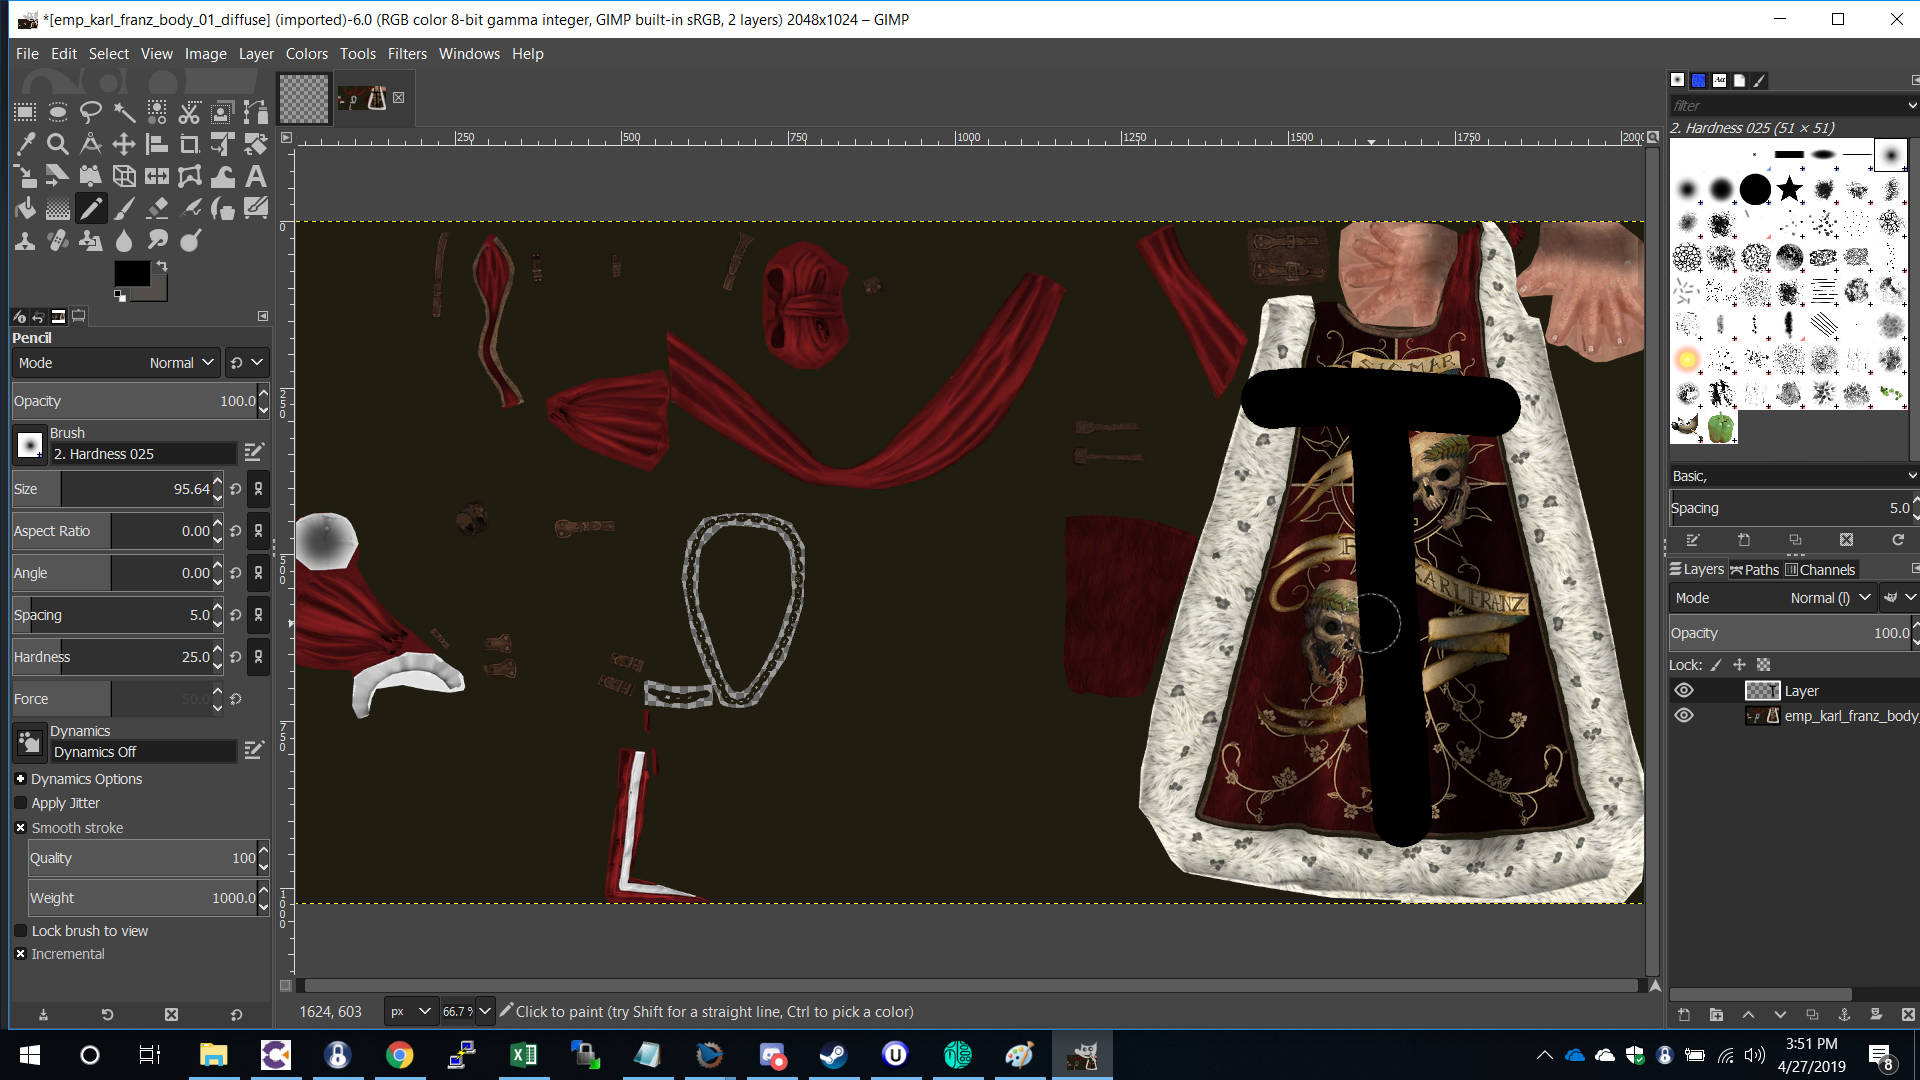Select the Clone stamp tool
This screenshot has height=1080, width=1920.
coord(25,240)
